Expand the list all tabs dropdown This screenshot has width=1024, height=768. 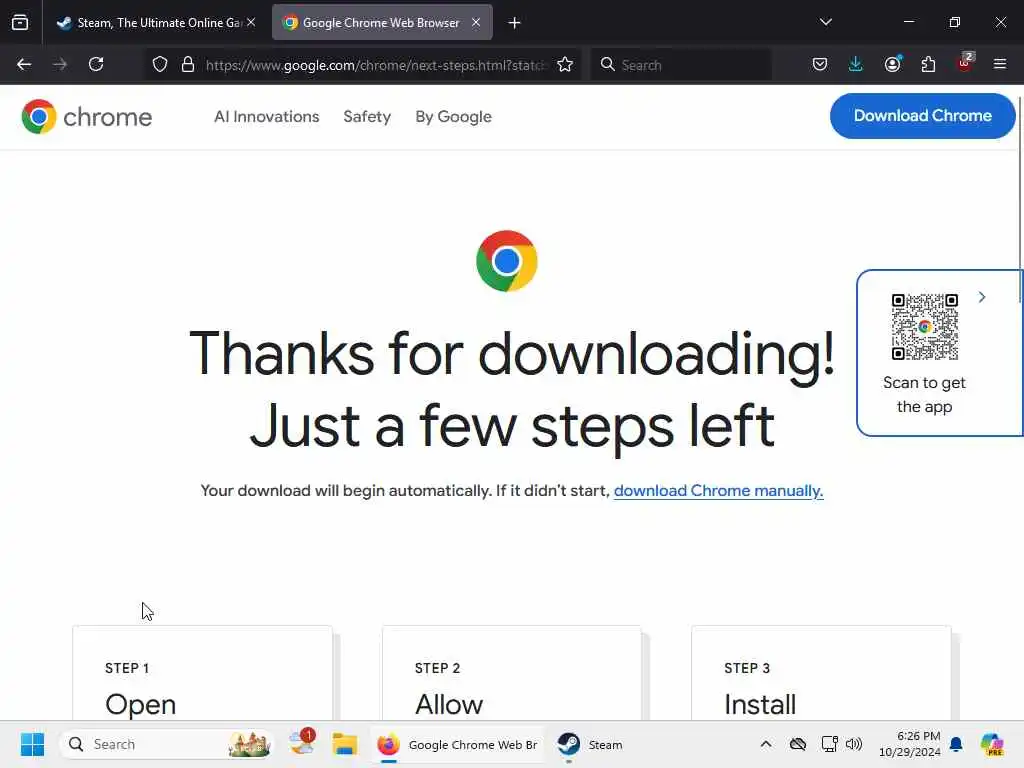(x=825, y=22)
